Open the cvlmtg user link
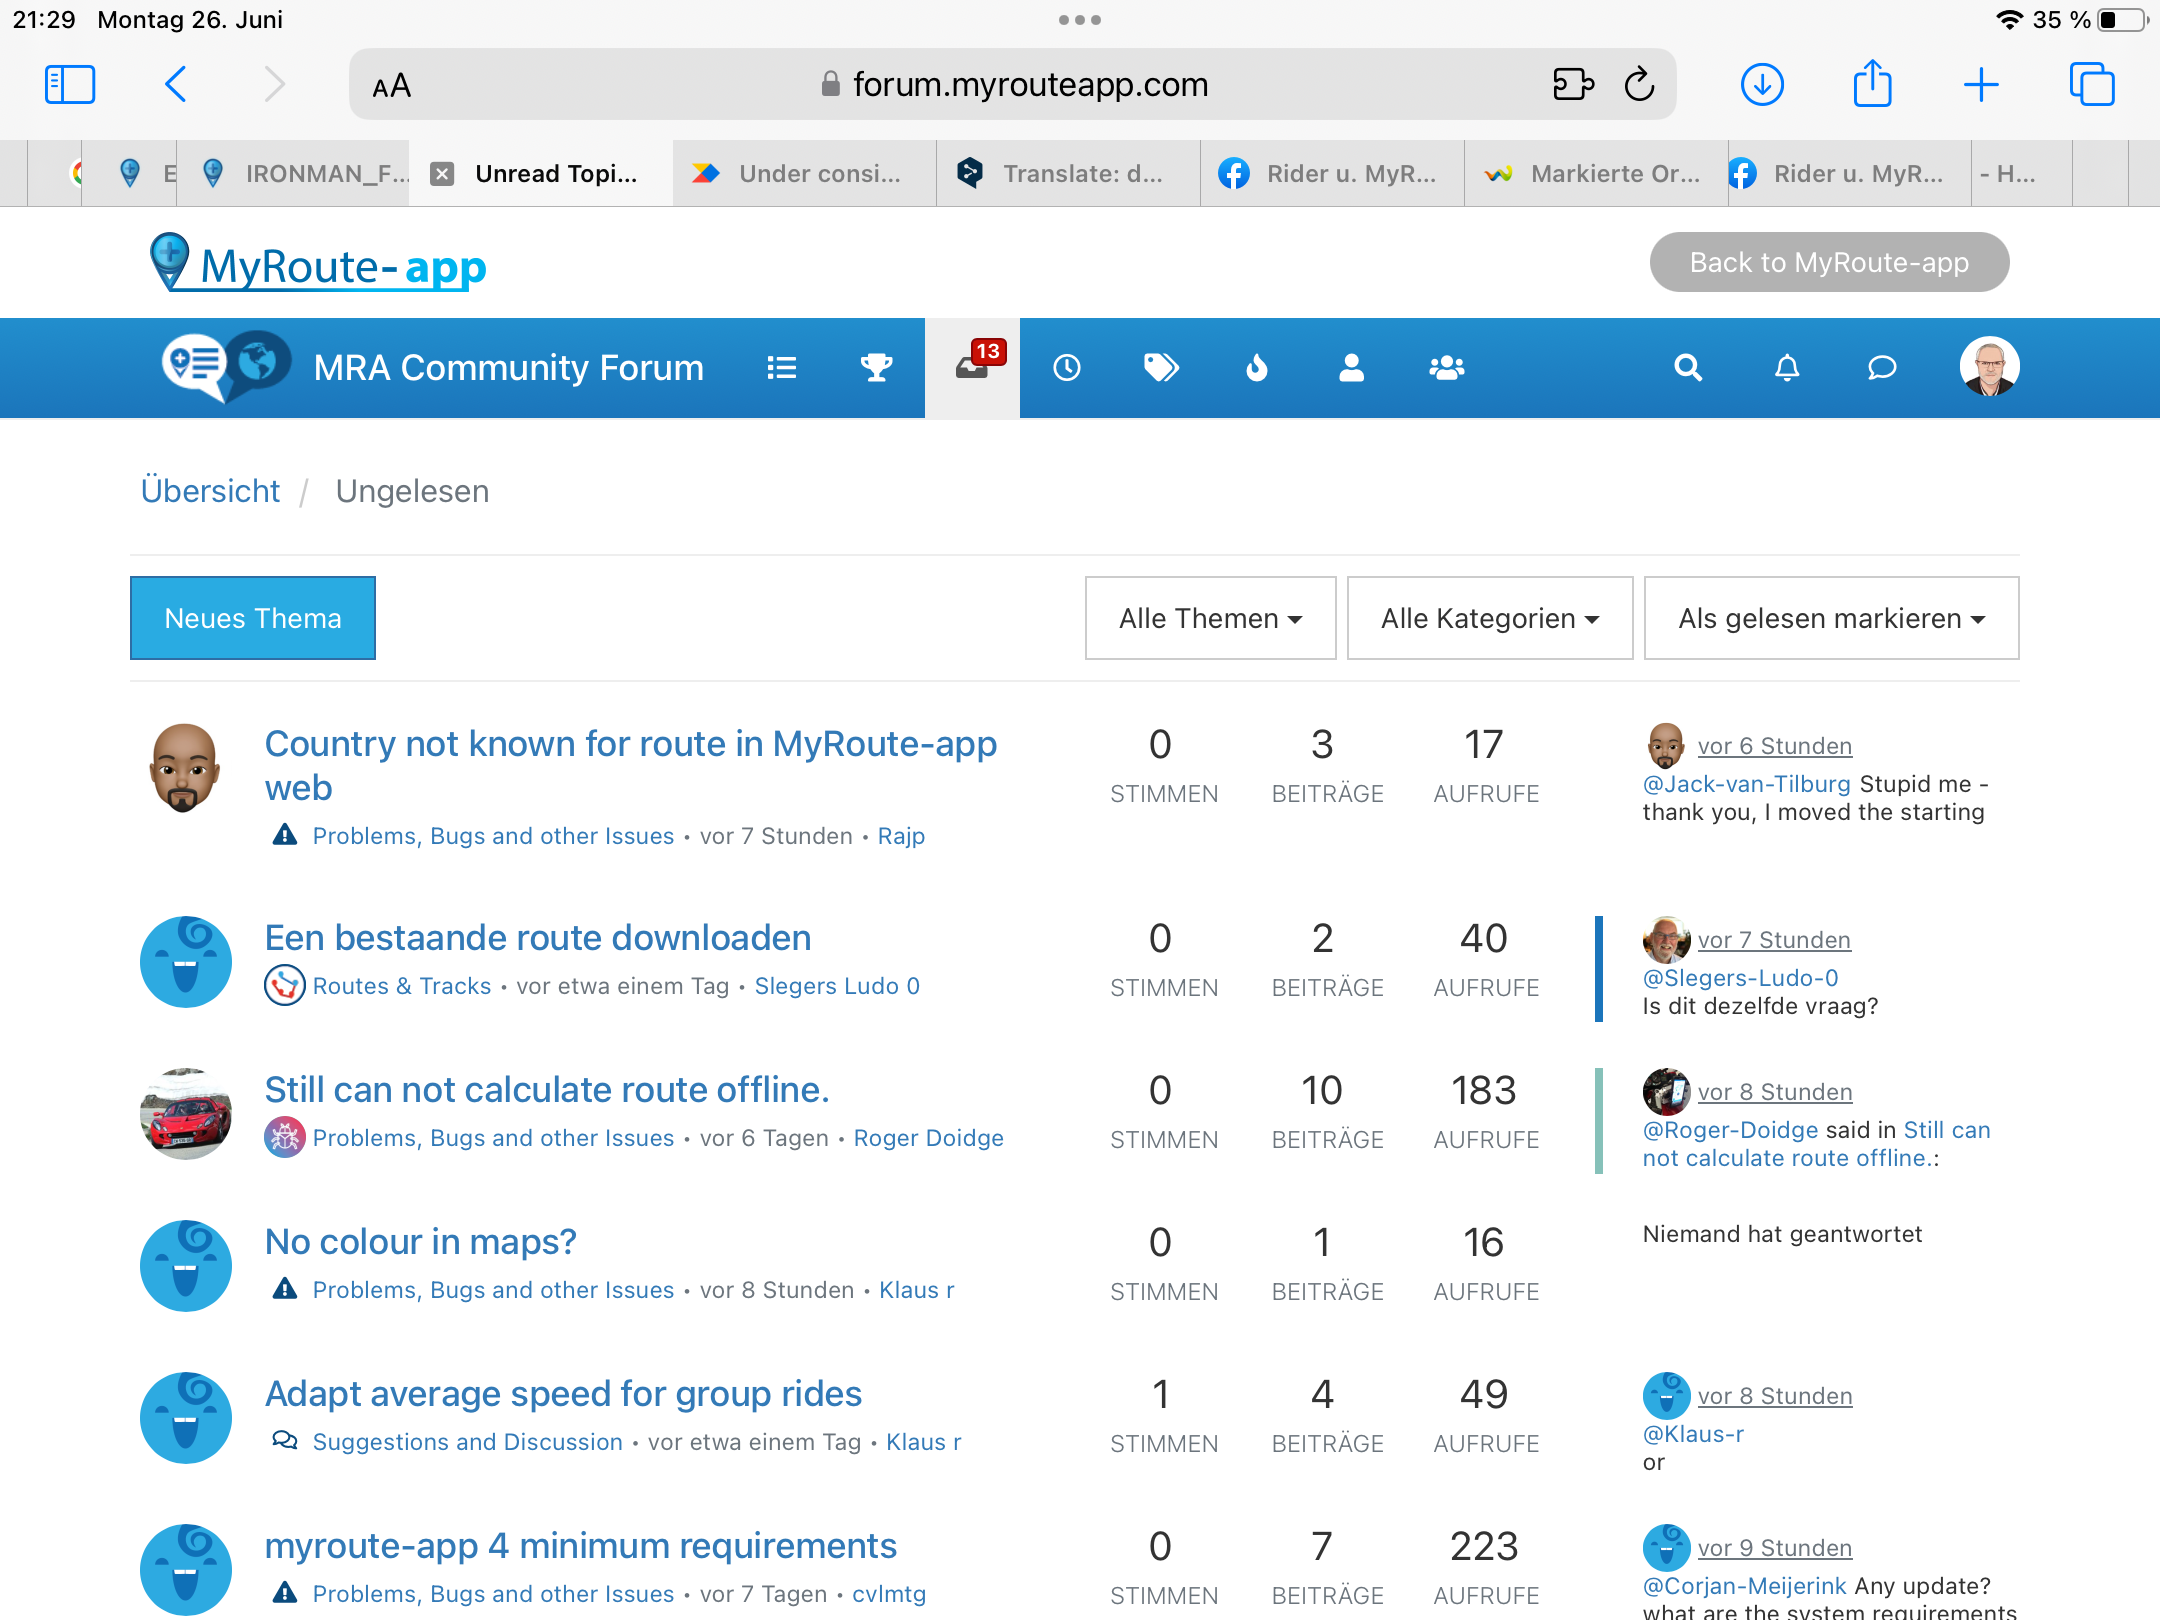2160x1620 pixels. point(889,1594)
